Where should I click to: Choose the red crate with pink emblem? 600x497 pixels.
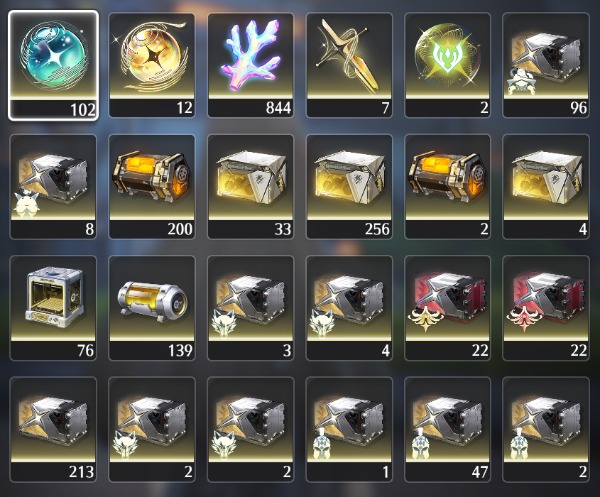(546, 308)
